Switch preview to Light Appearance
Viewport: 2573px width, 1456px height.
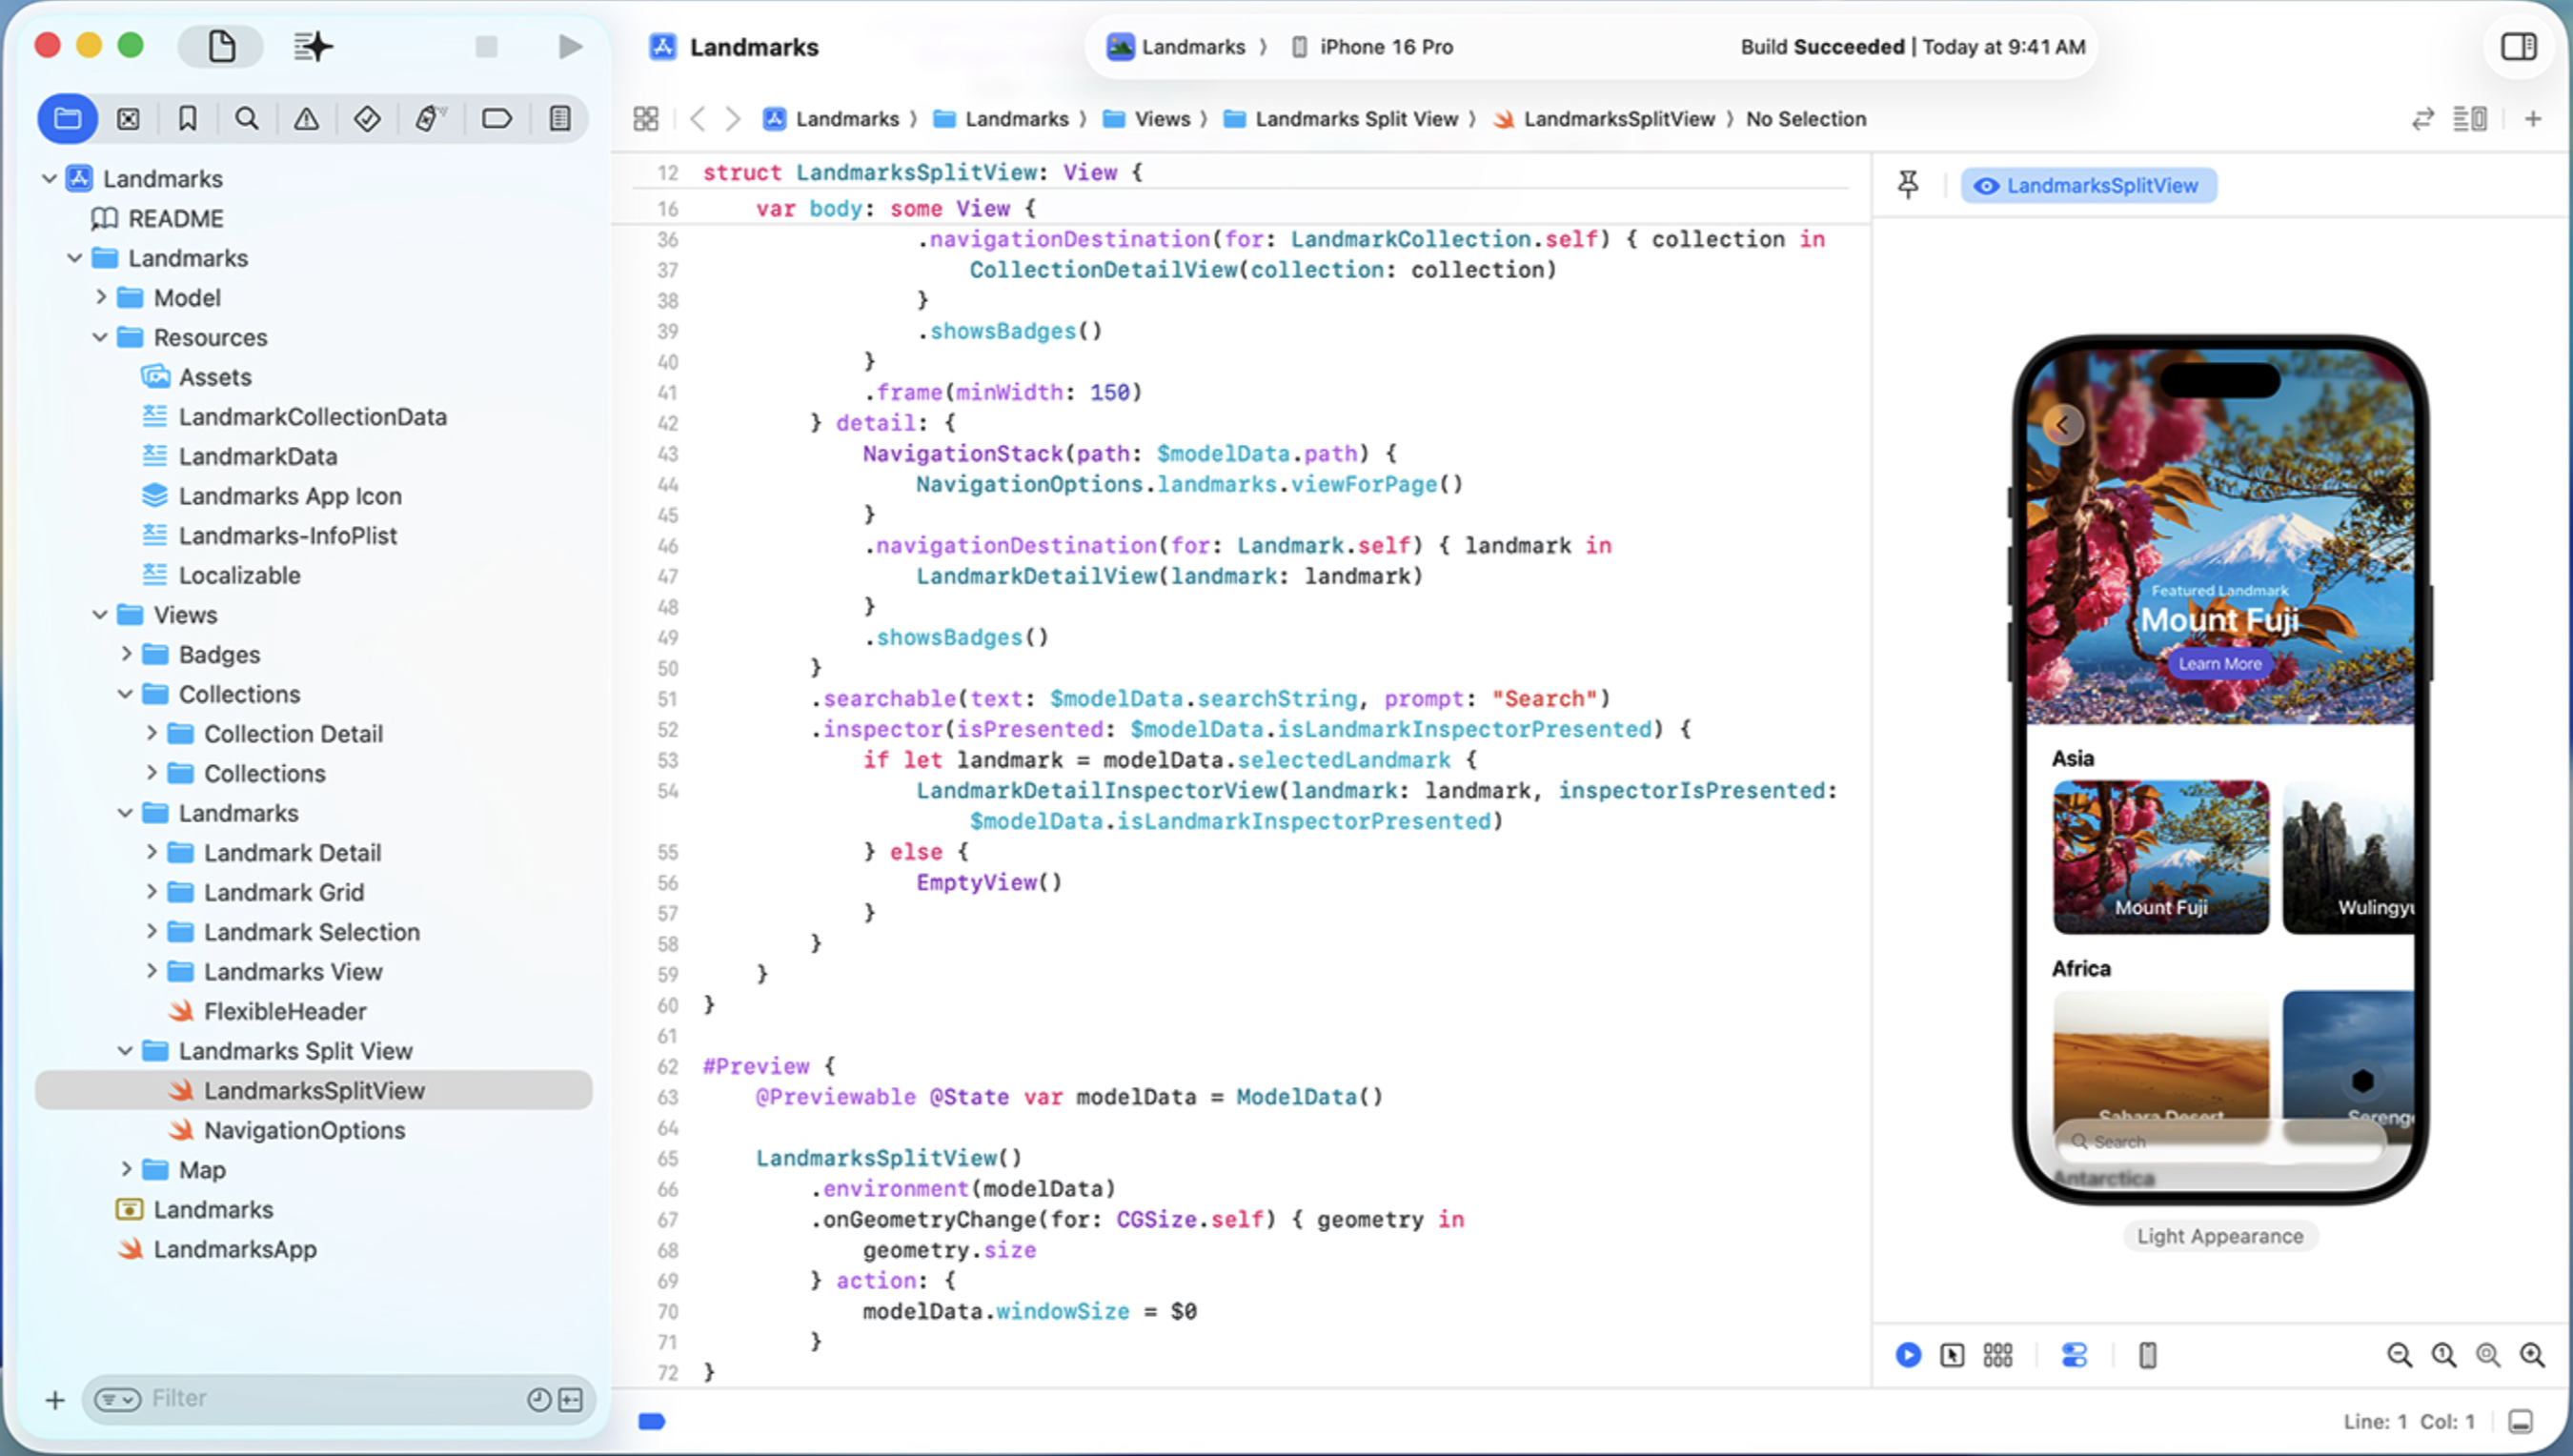(2219, 1236)
